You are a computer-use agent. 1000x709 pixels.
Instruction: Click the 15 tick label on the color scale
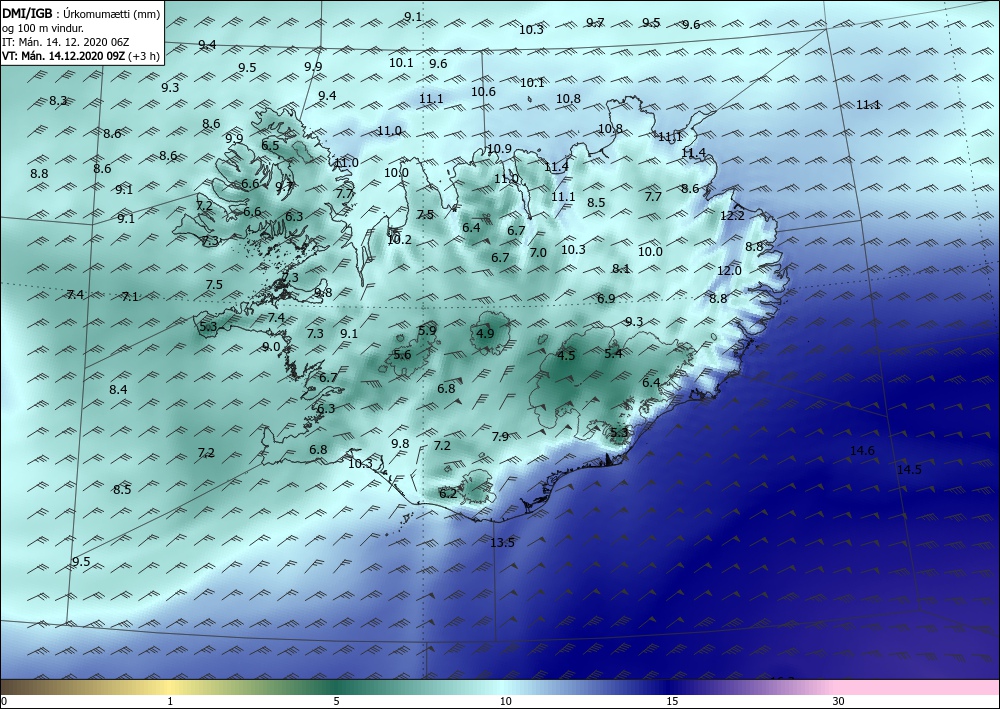pyautogui.click(x=672, y=701)
